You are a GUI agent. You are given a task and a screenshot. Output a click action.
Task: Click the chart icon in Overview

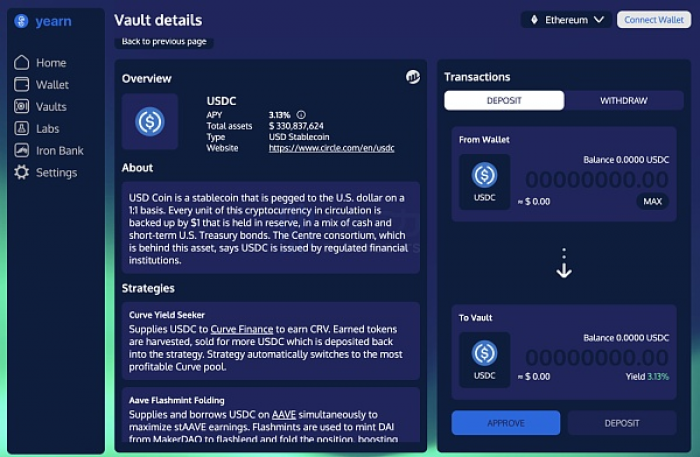tap(412, 77)
